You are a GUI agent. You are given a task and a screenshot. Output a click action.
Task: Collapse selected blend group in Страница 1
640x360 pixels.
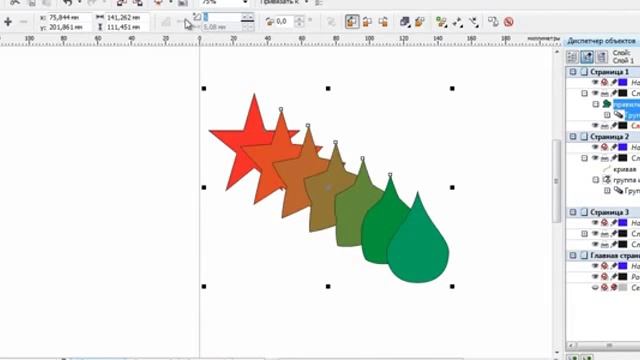[x=596, y=104]
